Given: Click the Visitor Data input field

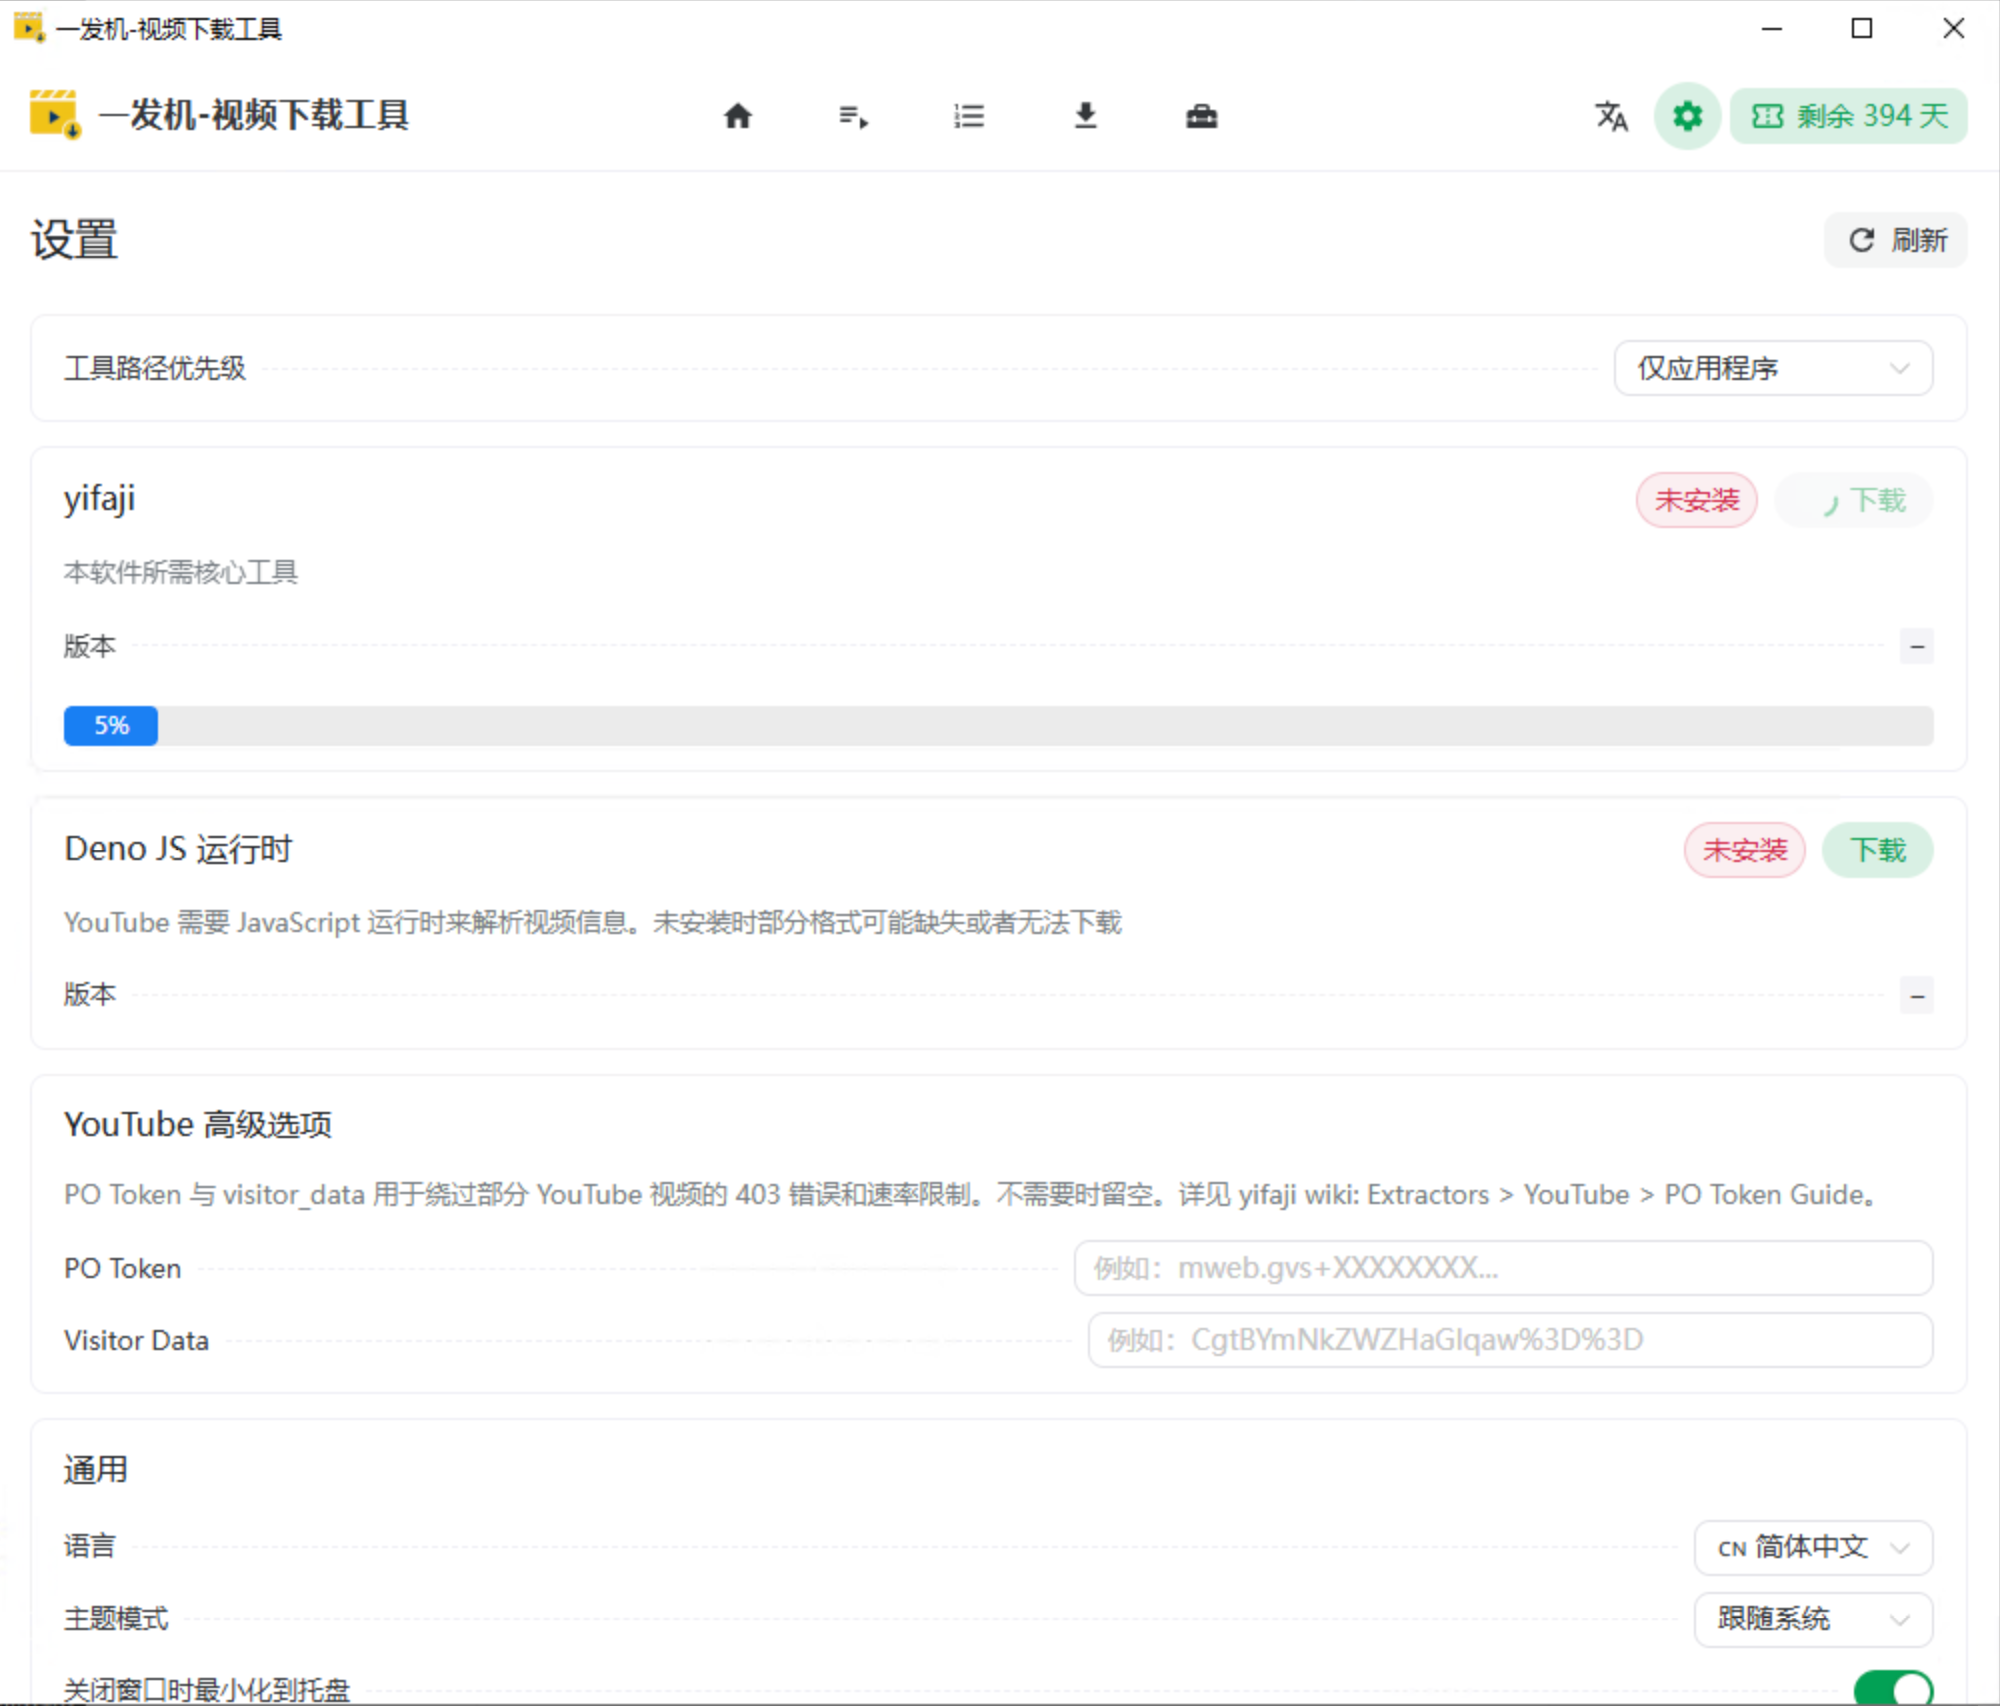Looking at the screenshot, I should [x=1510, y=1340].
